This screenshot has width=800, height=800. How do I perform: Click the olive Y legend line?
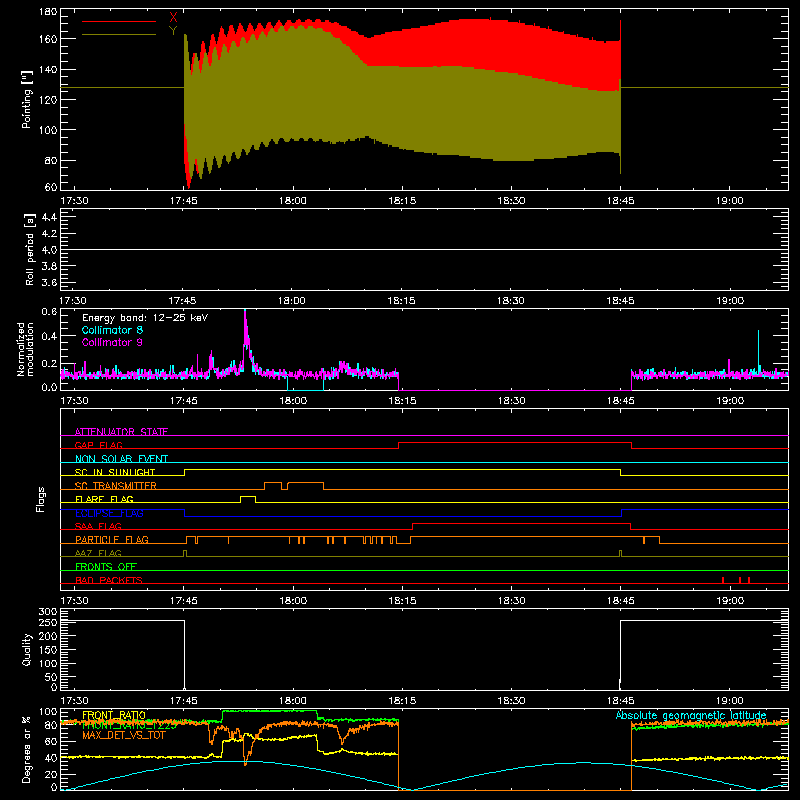[x=119, y=34]
